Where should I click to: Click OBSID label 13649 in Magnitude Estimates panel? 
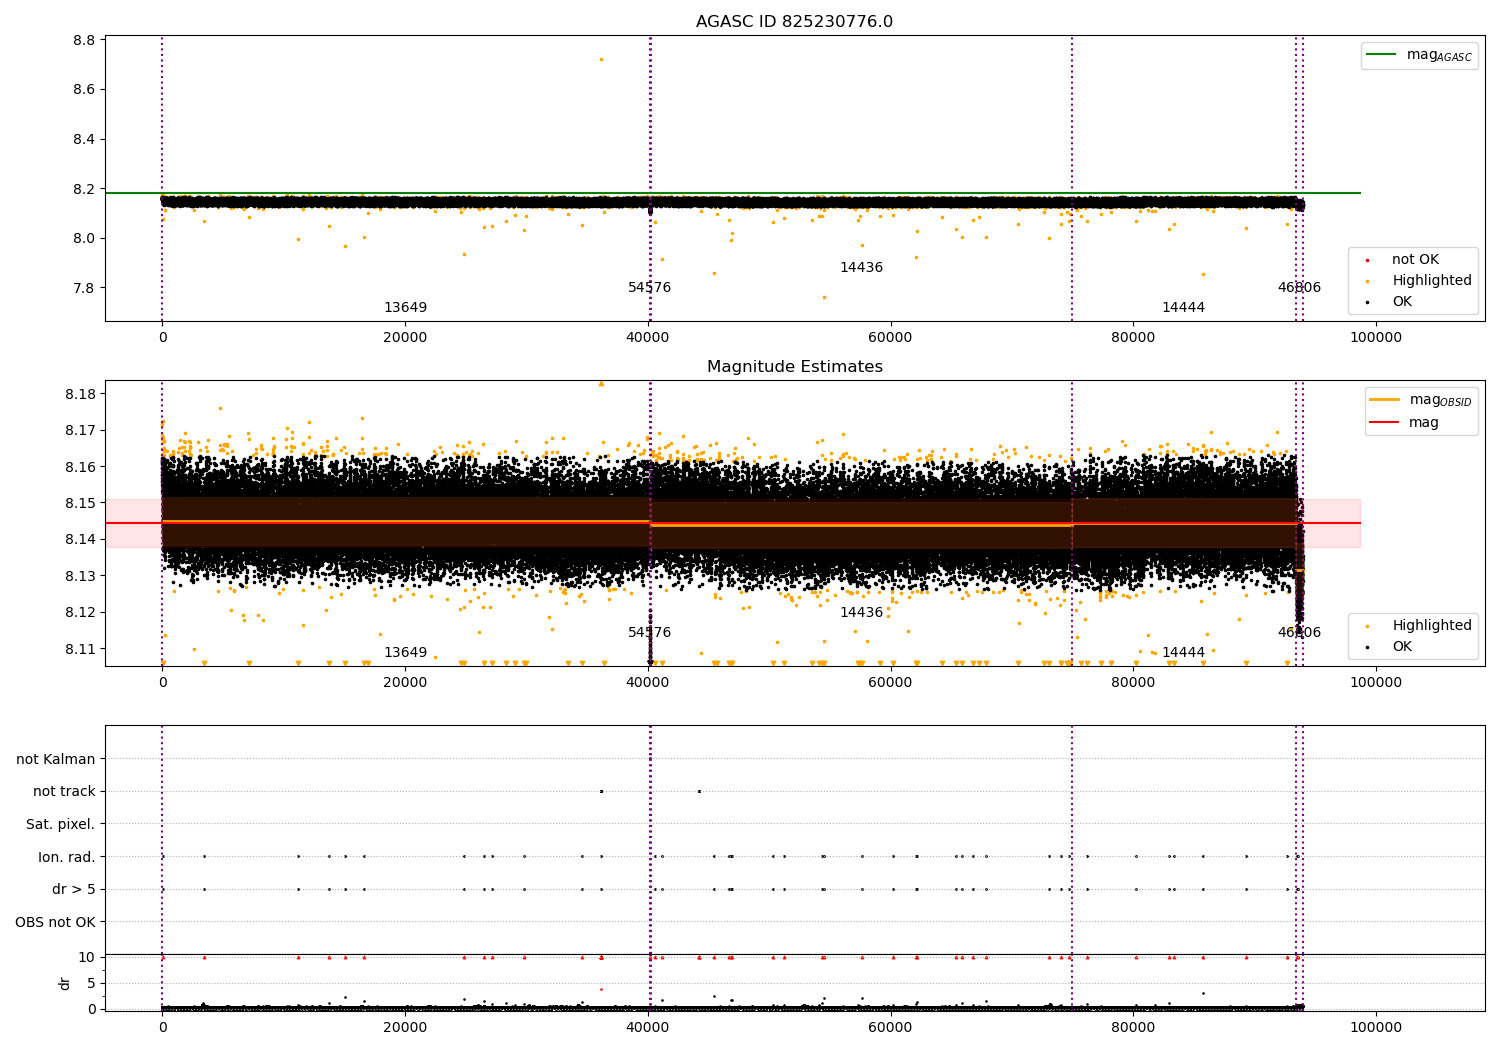point(405,653)
